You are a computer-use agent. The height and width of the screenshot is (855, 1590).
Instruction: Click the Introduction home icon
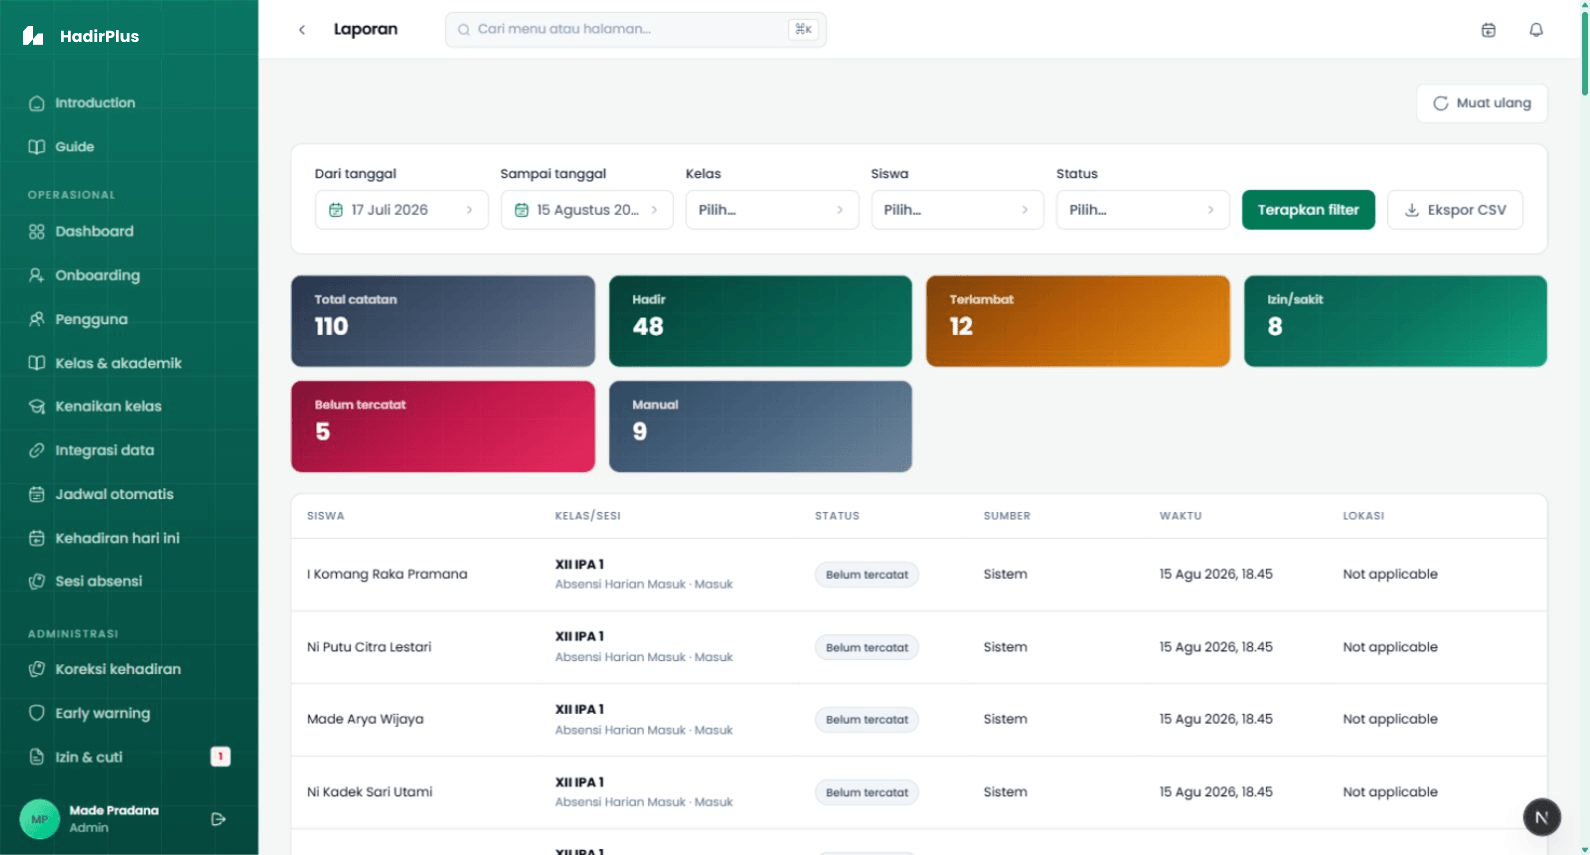[37, 103]
